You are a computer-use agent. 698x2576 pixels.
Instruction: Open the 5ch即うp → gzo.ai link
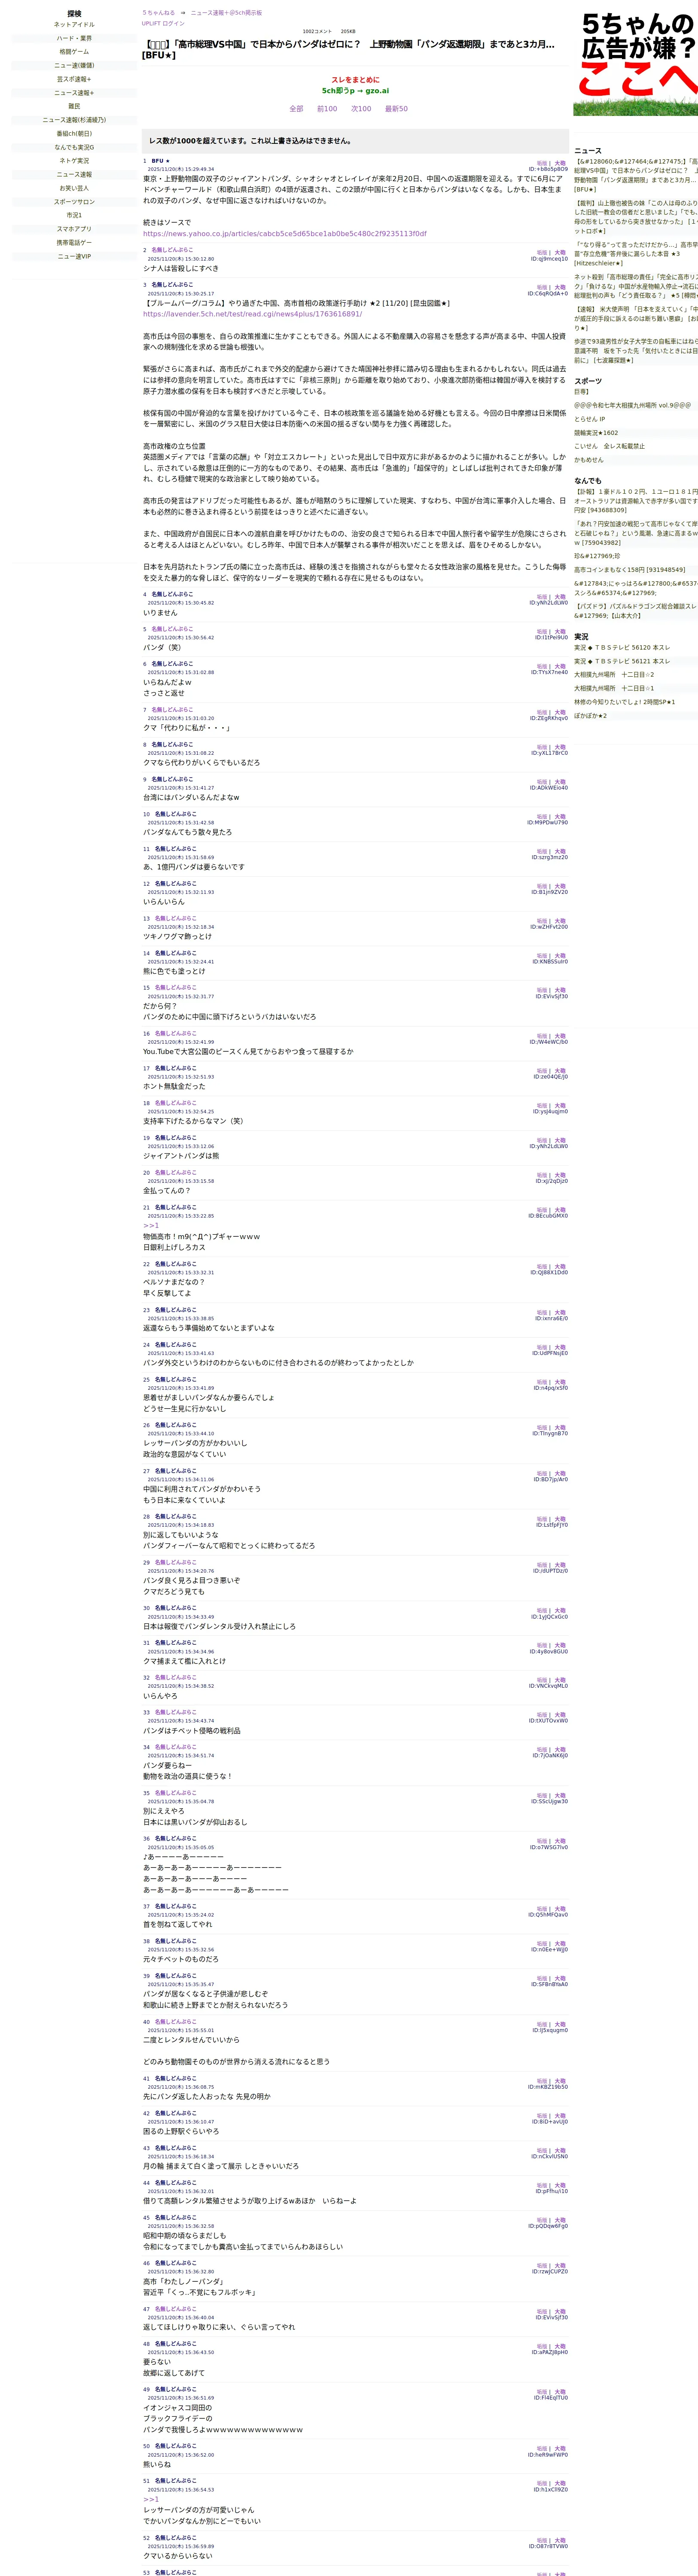pyautogui.click(x=355, y=91)
